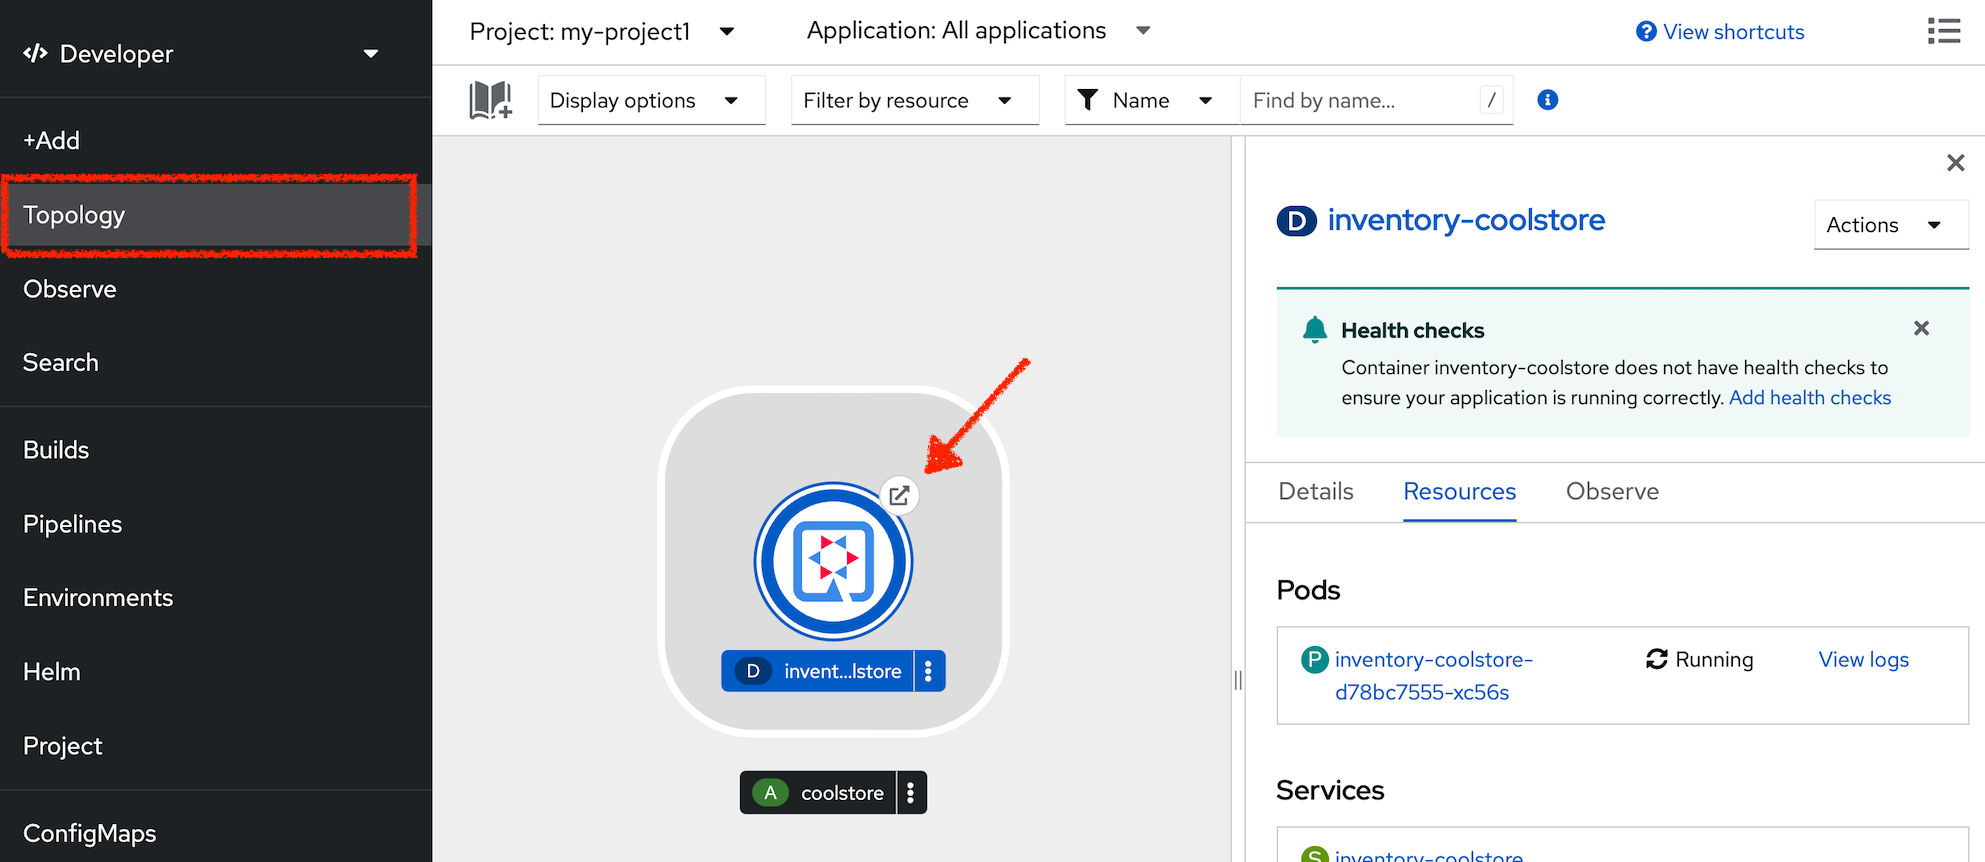Click View logs for the pod

tap(1863, 660)
